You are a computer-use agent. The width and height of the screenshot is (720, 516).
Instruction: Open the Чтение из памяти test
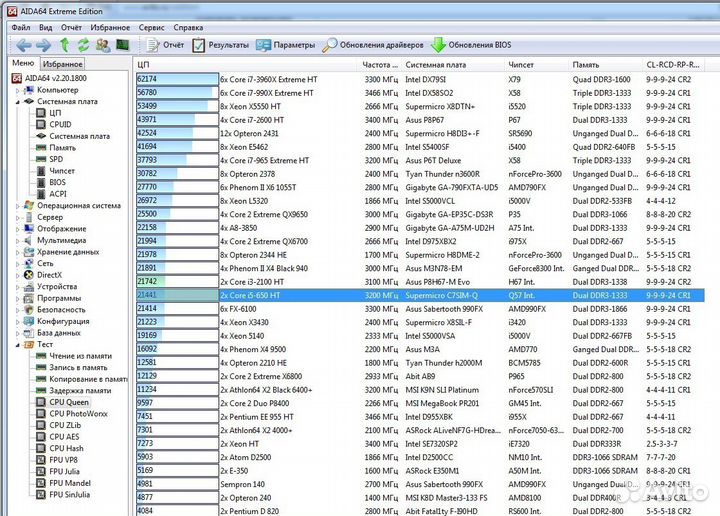(x=74, y=356)
